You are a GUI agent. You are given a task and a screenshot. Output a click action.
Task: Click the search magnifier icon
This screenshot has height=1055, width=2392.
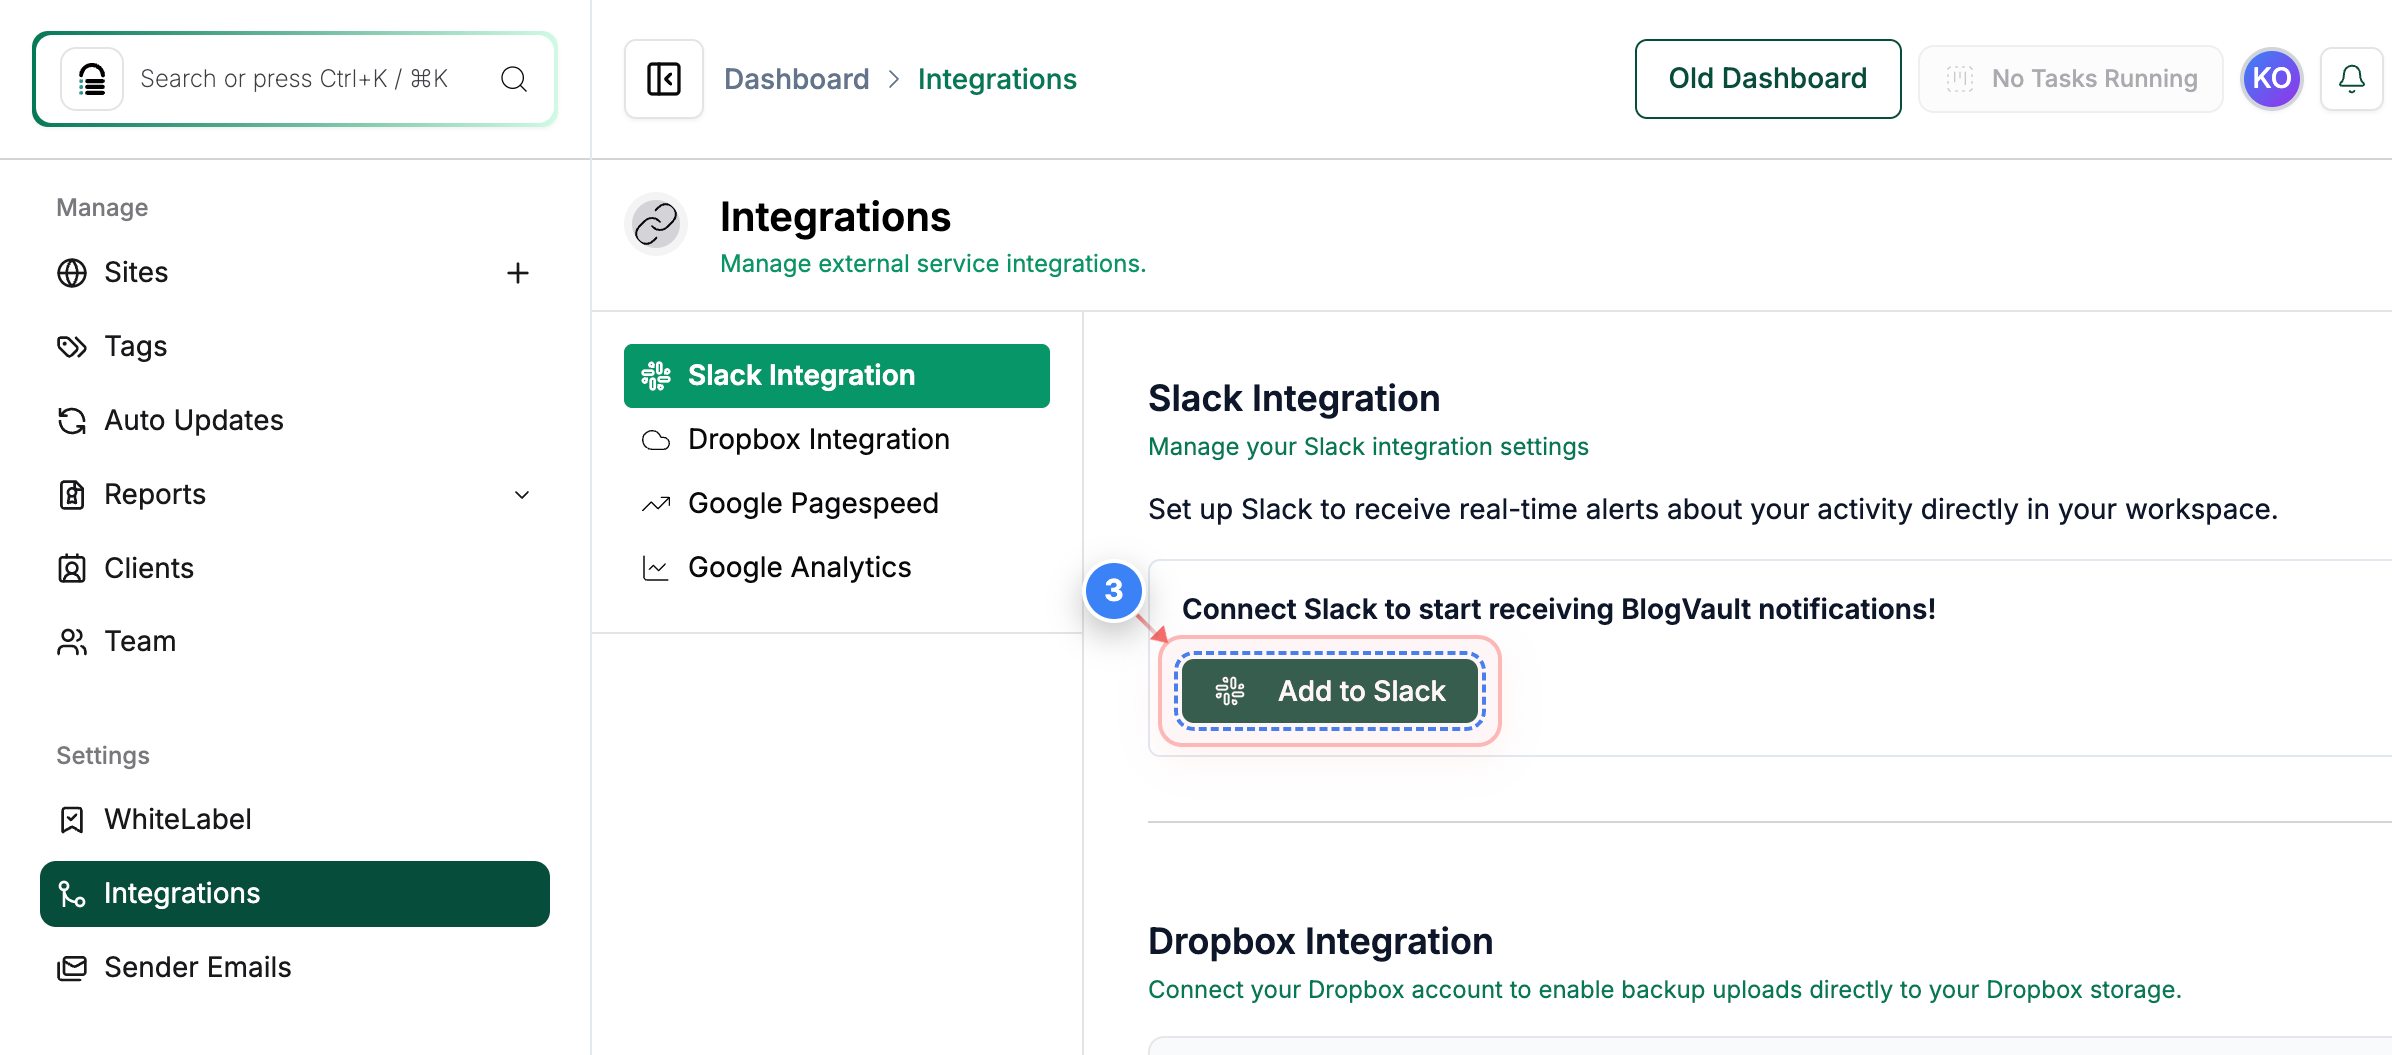[x=513, y=78]
